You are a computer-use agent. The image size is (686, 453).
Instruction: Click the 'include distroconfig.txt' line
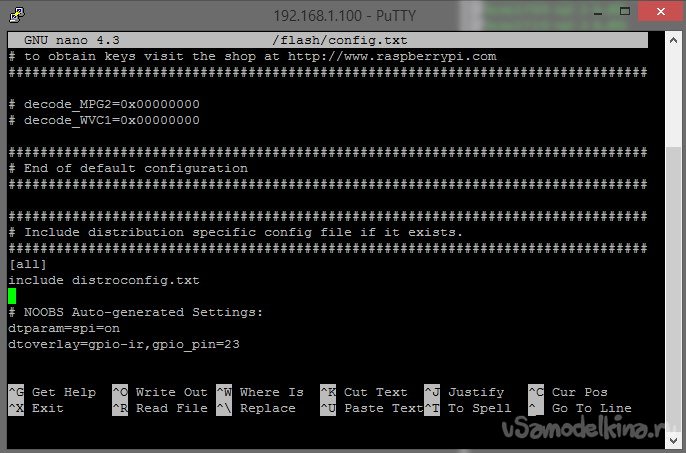point(104,281)
